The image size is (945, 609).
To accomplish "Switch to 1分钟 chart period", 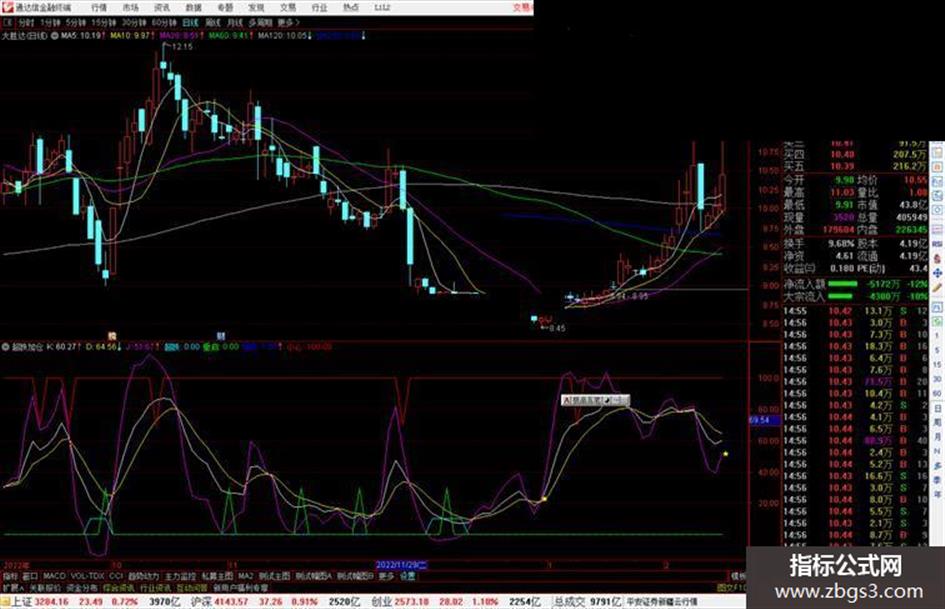I will click(x=50, y=23).
